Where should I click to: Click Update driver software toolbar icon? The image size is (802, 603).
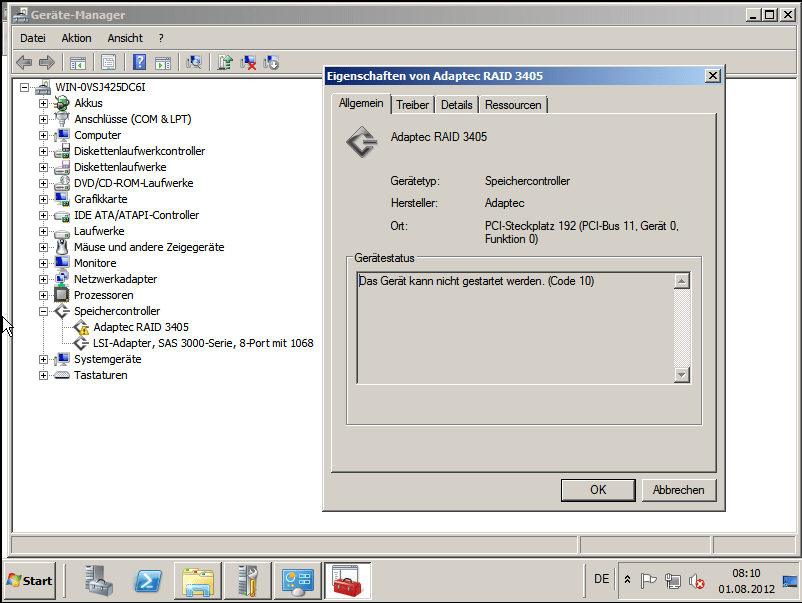point(225,62)
